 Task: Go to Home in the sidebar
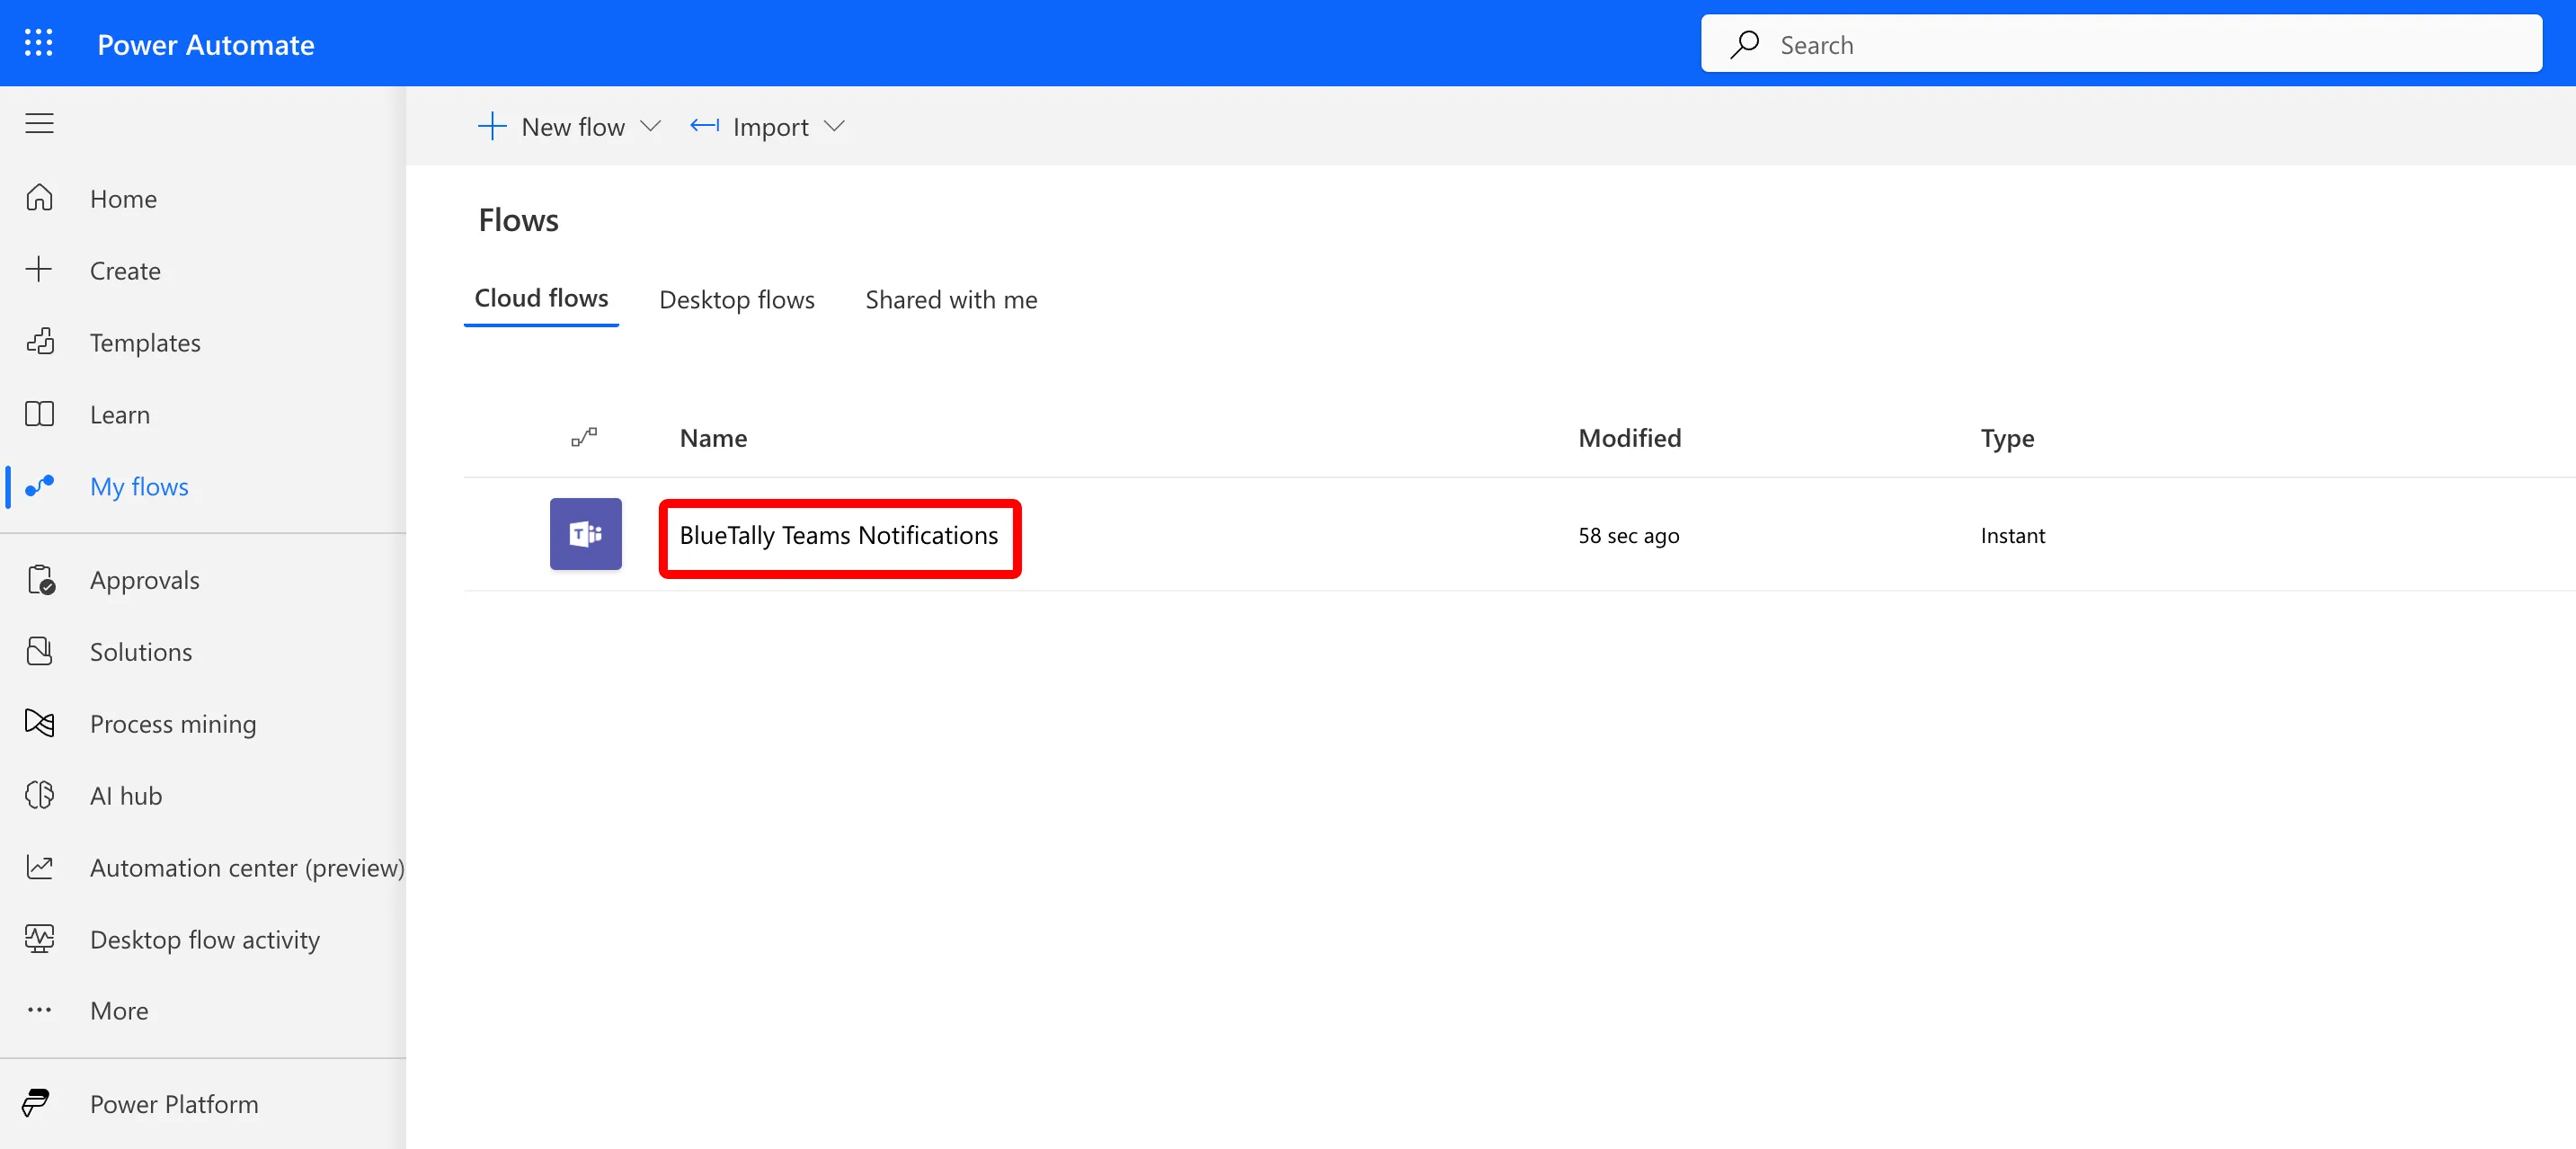coord(123,198)
